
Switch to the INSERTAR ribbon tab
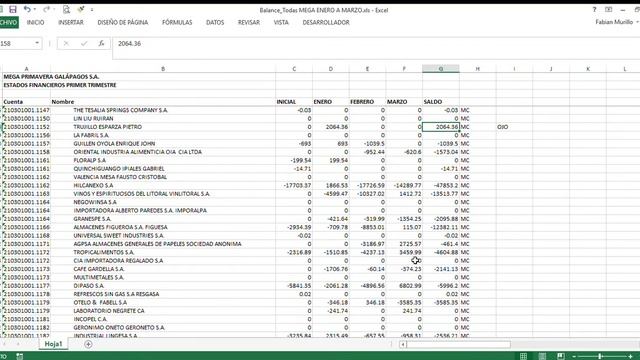click(x=71, y=22)
